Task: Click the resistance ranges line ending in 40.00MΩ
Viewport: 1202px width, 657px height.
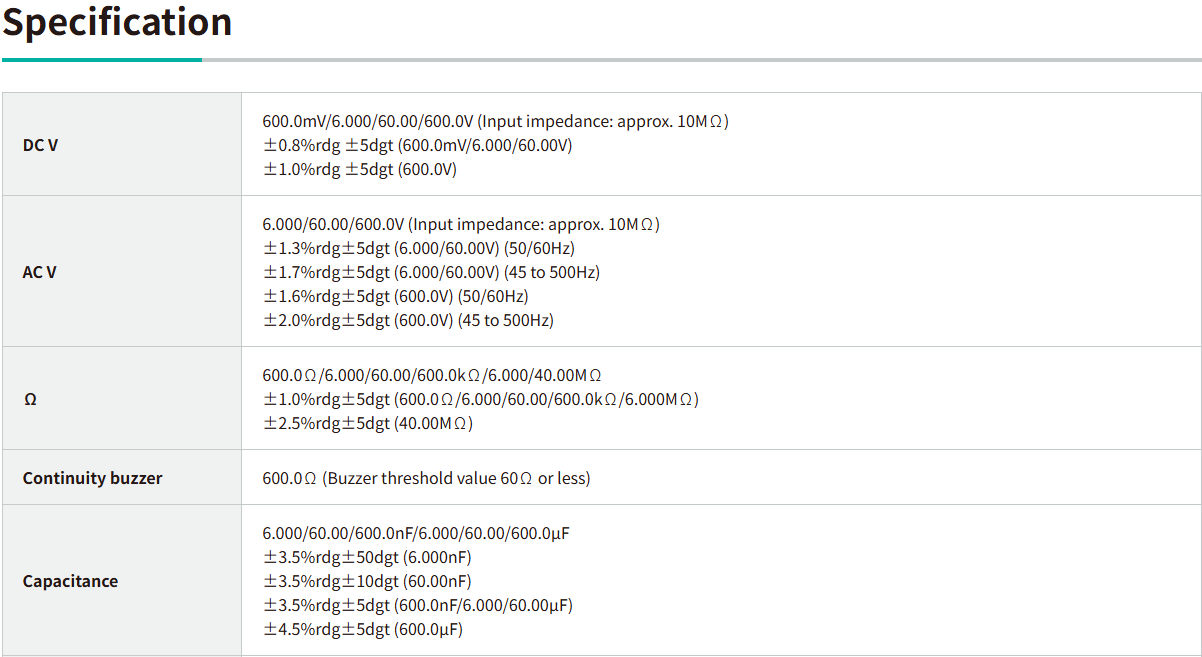Action: (x=432, y=375)
